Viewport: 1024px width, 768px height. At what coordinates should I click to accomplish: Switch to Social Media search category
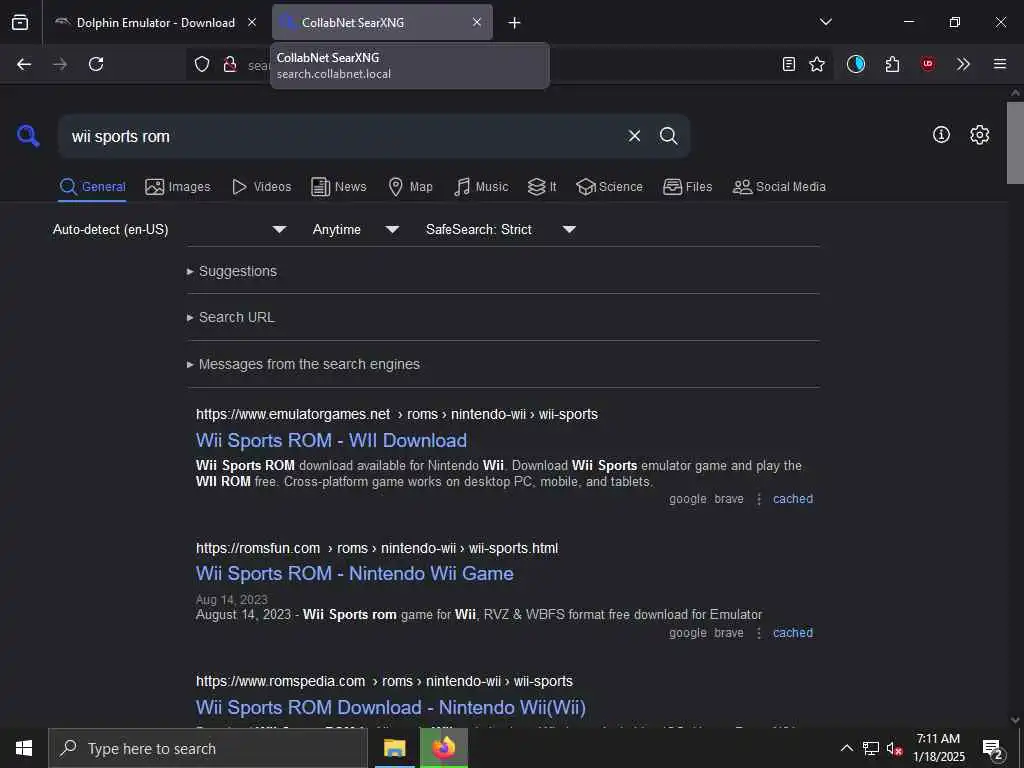click(x=779, y=187)
